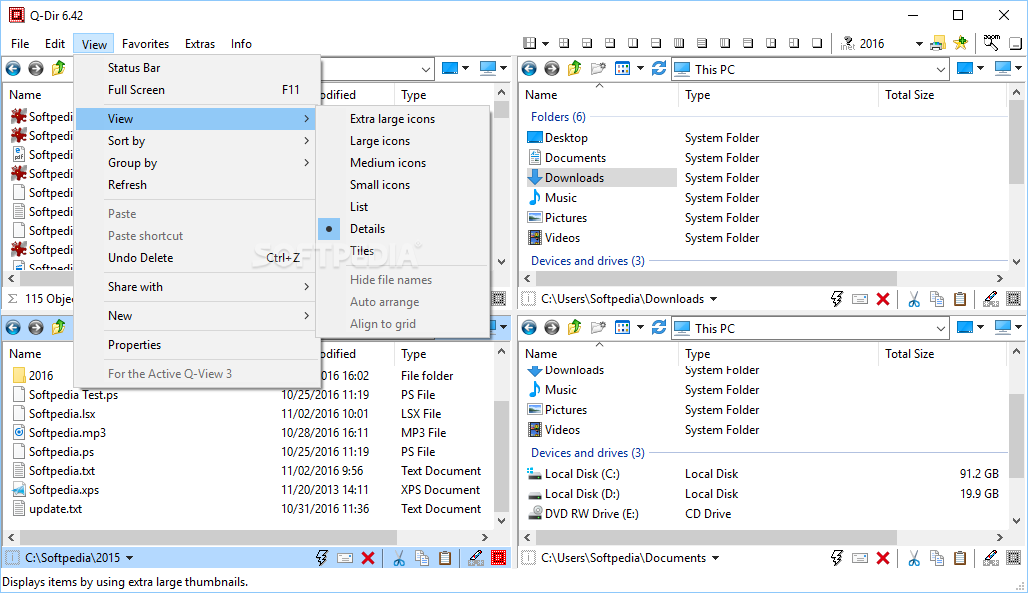Open the Info menu

[x=241, y=44]
